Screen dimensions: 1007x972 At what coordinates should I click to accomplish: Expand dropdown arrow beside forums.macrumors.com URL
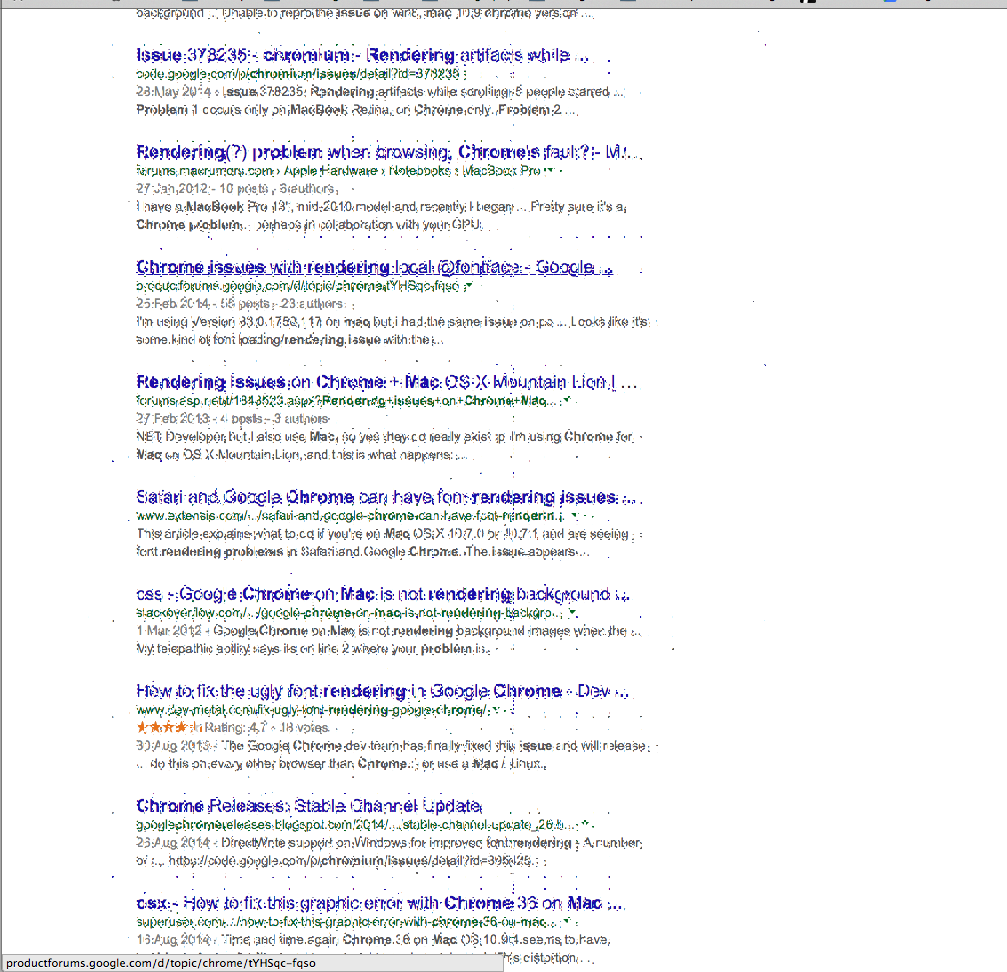tap(550, 171)
